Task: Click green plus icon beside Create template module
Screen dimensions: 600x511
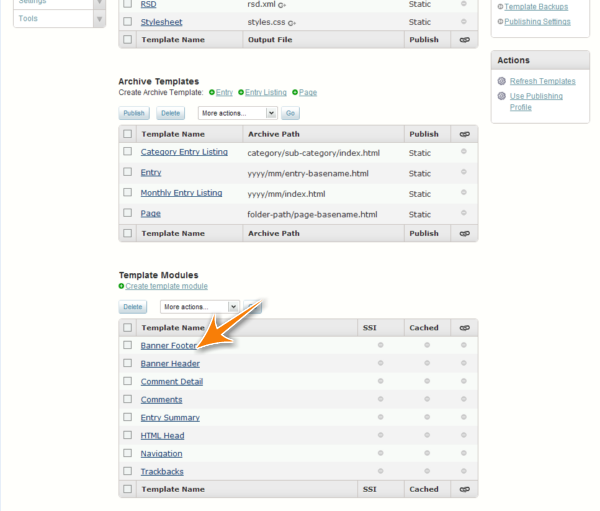Action: coord(121,286)
